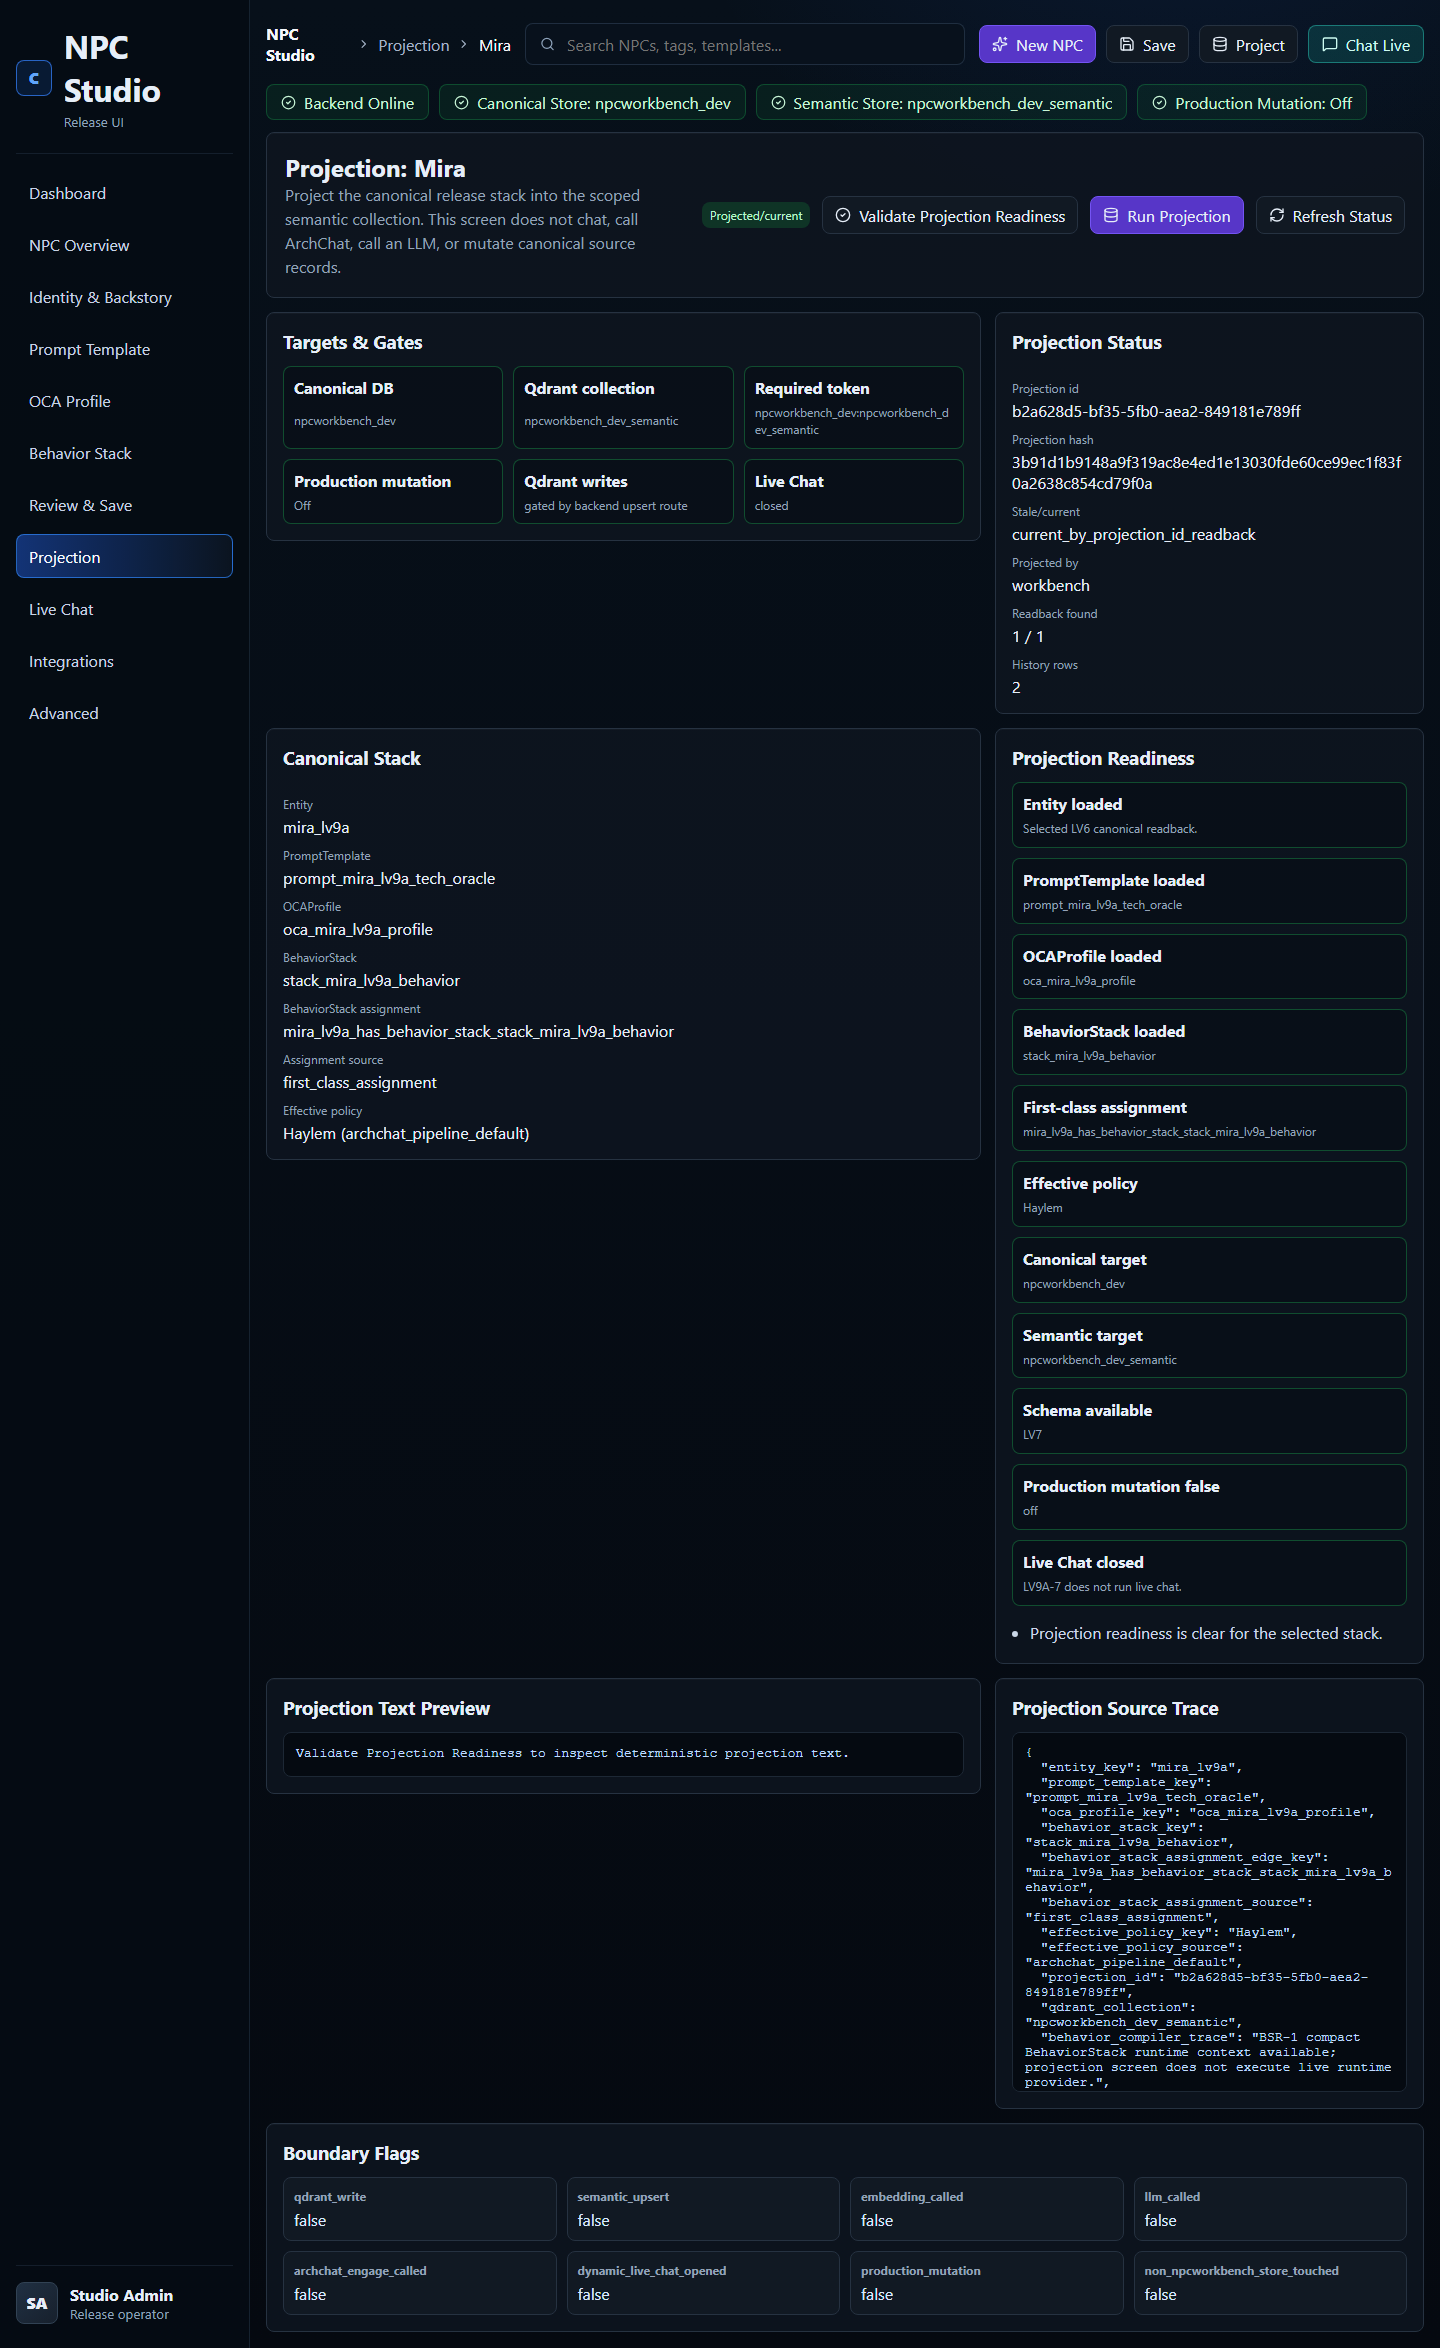Focus the Search NPCs, tags, templates field
This screenshot has width=1440, height=2348.
click(744, 45)
